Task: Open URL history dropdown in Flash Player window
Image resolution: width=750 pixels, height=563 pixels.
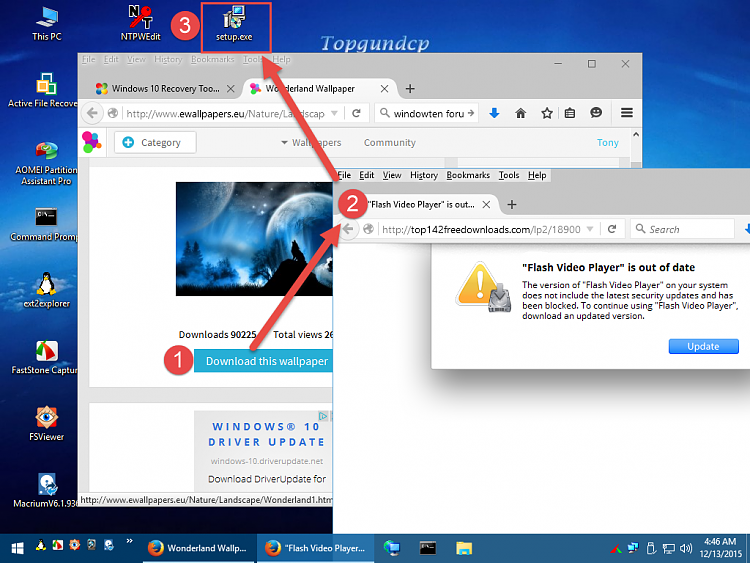Action: [x=590, y=229]
